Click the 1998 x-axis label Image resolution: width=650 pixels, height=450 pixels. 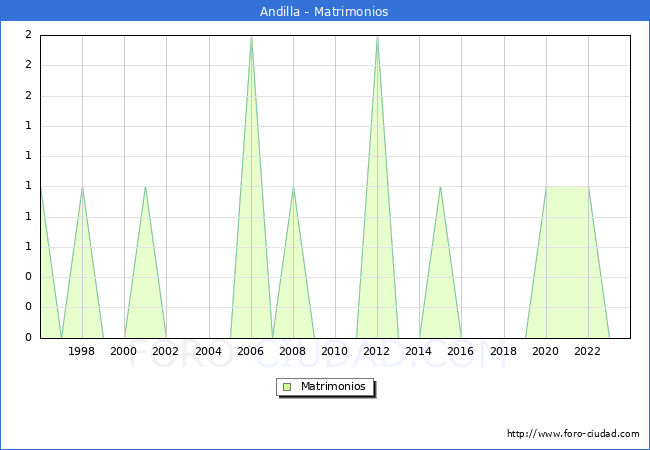click(82, 351)
